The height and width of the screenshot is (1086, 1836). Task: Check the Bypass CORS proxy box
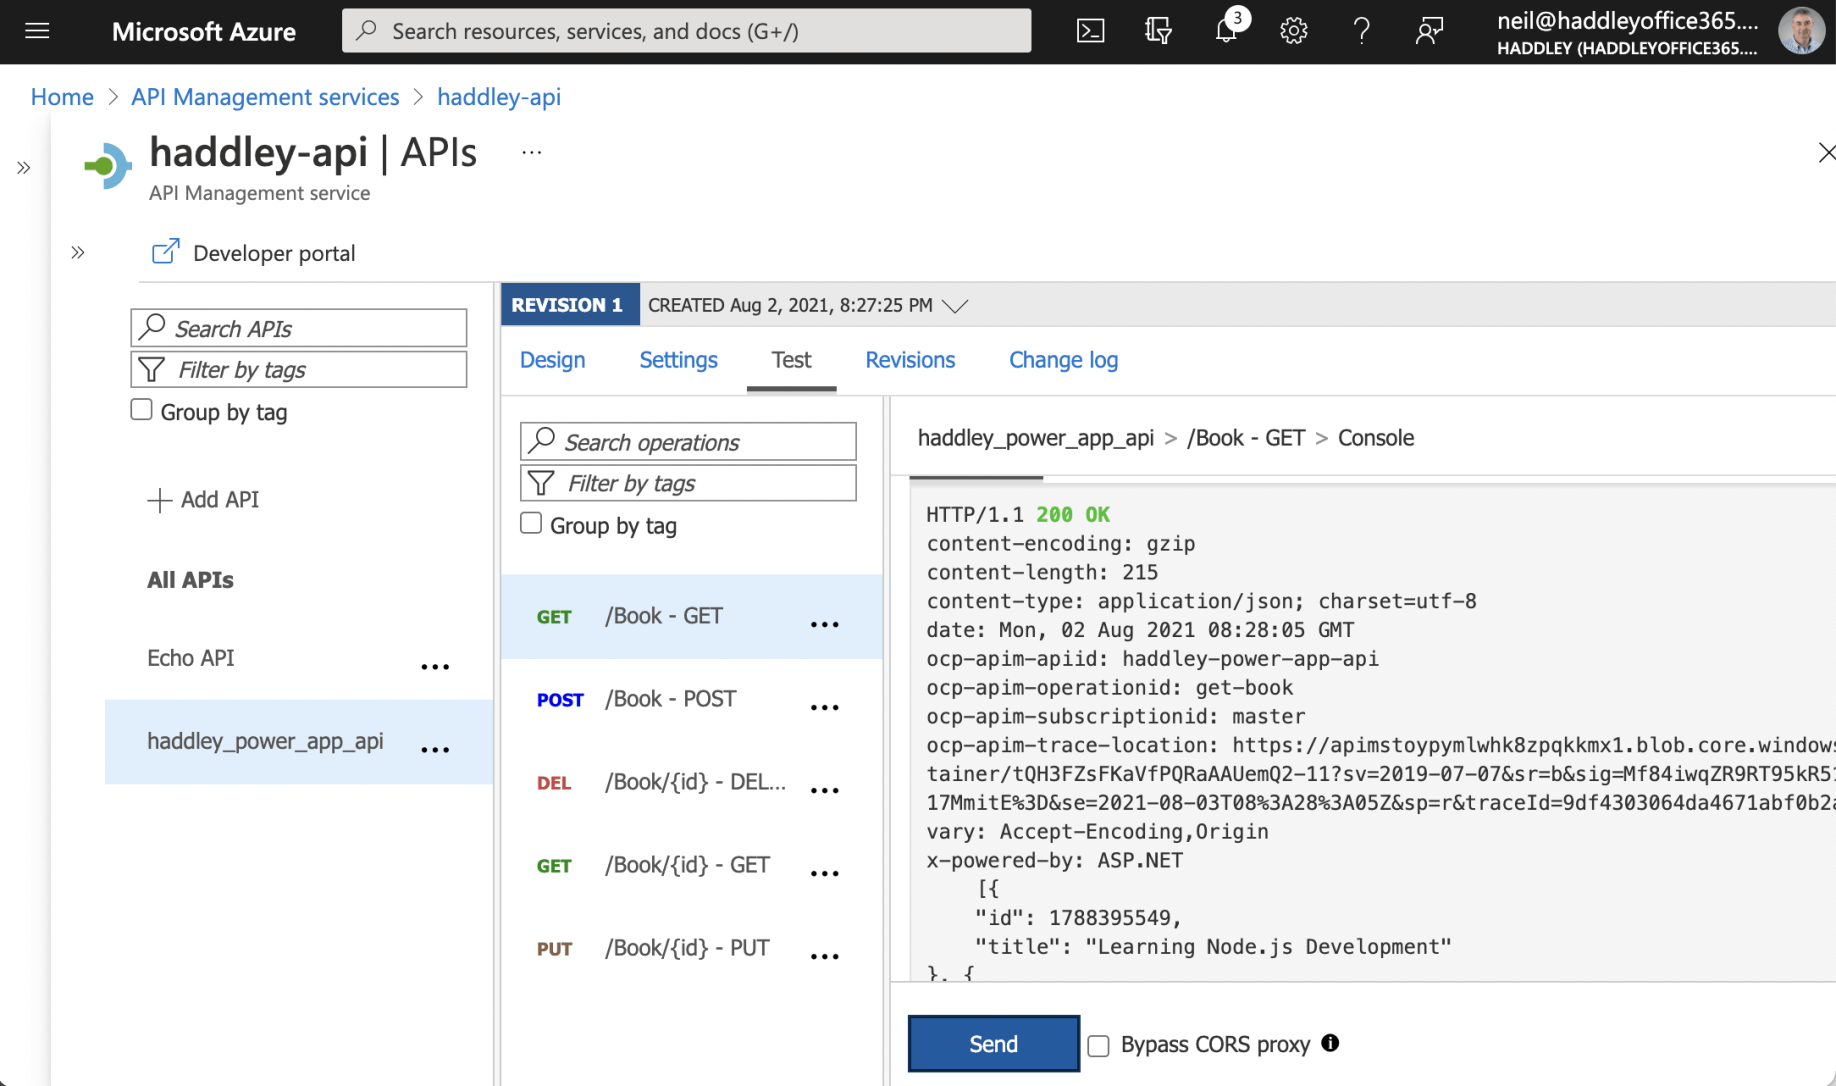[1098, 1045]
